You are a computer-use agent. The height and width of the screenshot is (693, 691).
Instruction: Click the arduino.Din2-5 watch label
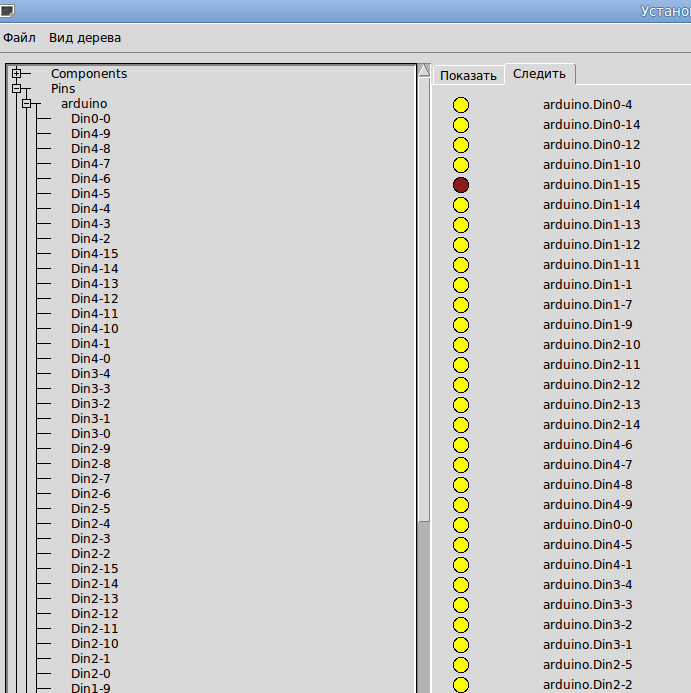588,665
